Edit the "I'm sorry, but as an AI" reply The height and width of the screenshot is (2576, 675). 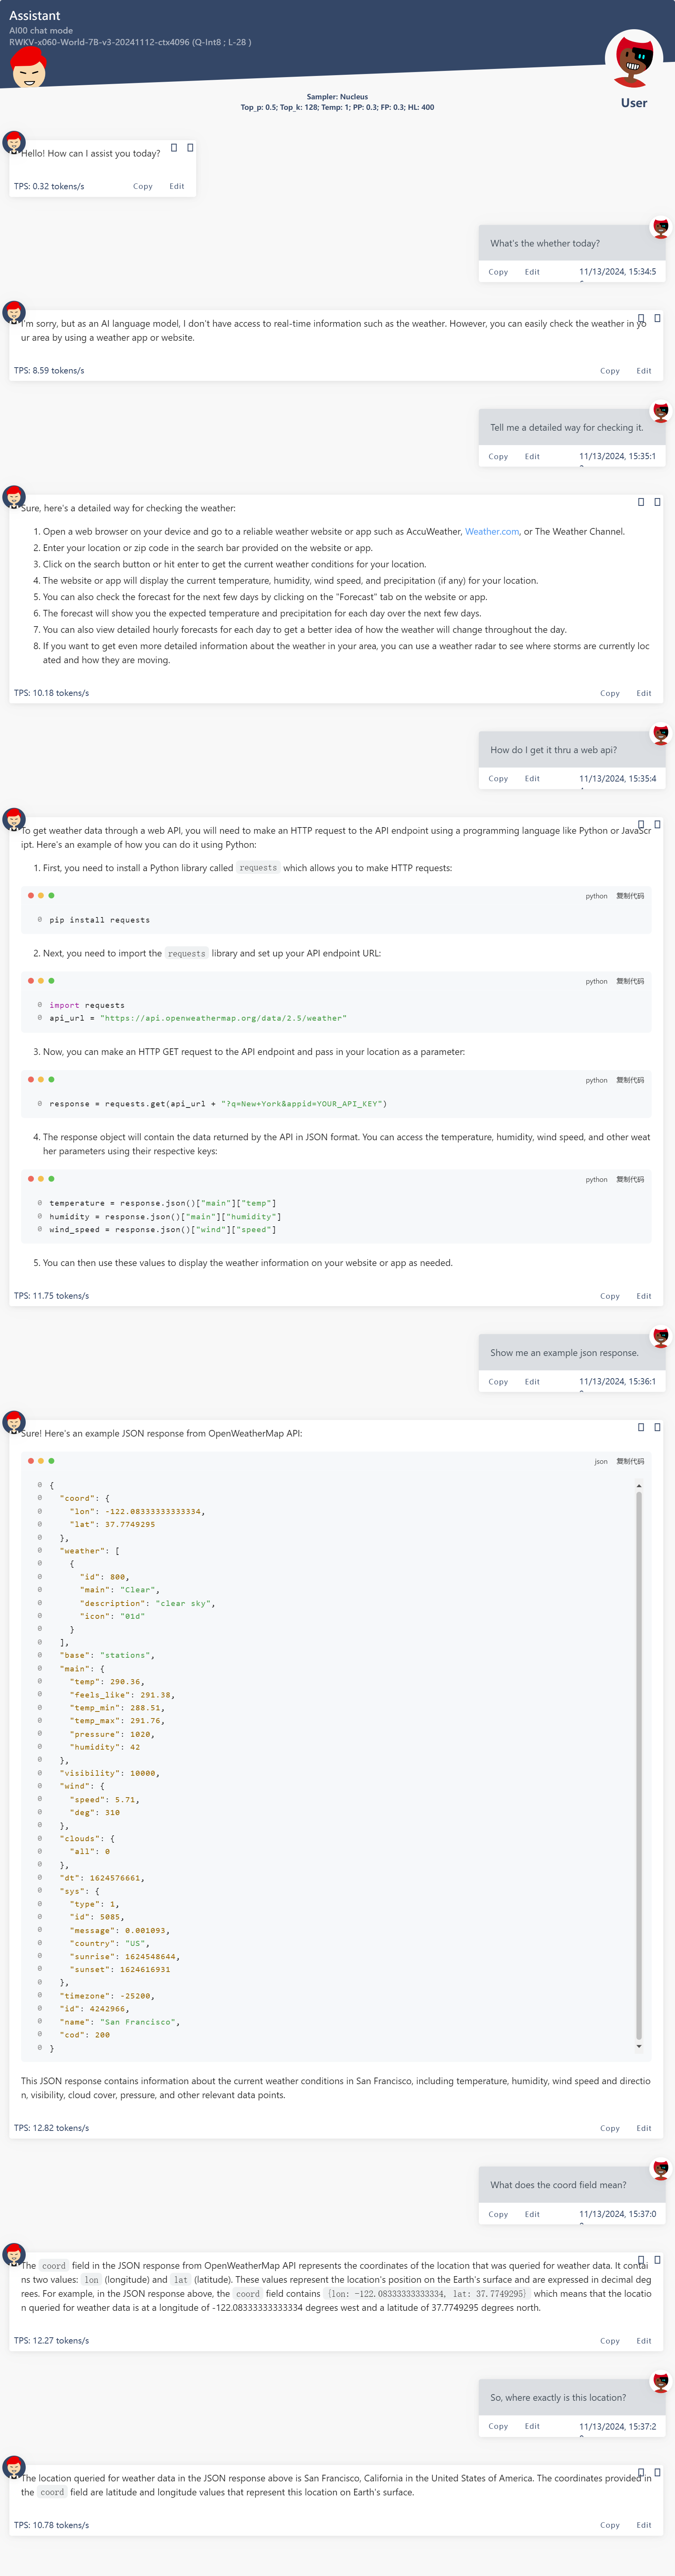point(644,371)
